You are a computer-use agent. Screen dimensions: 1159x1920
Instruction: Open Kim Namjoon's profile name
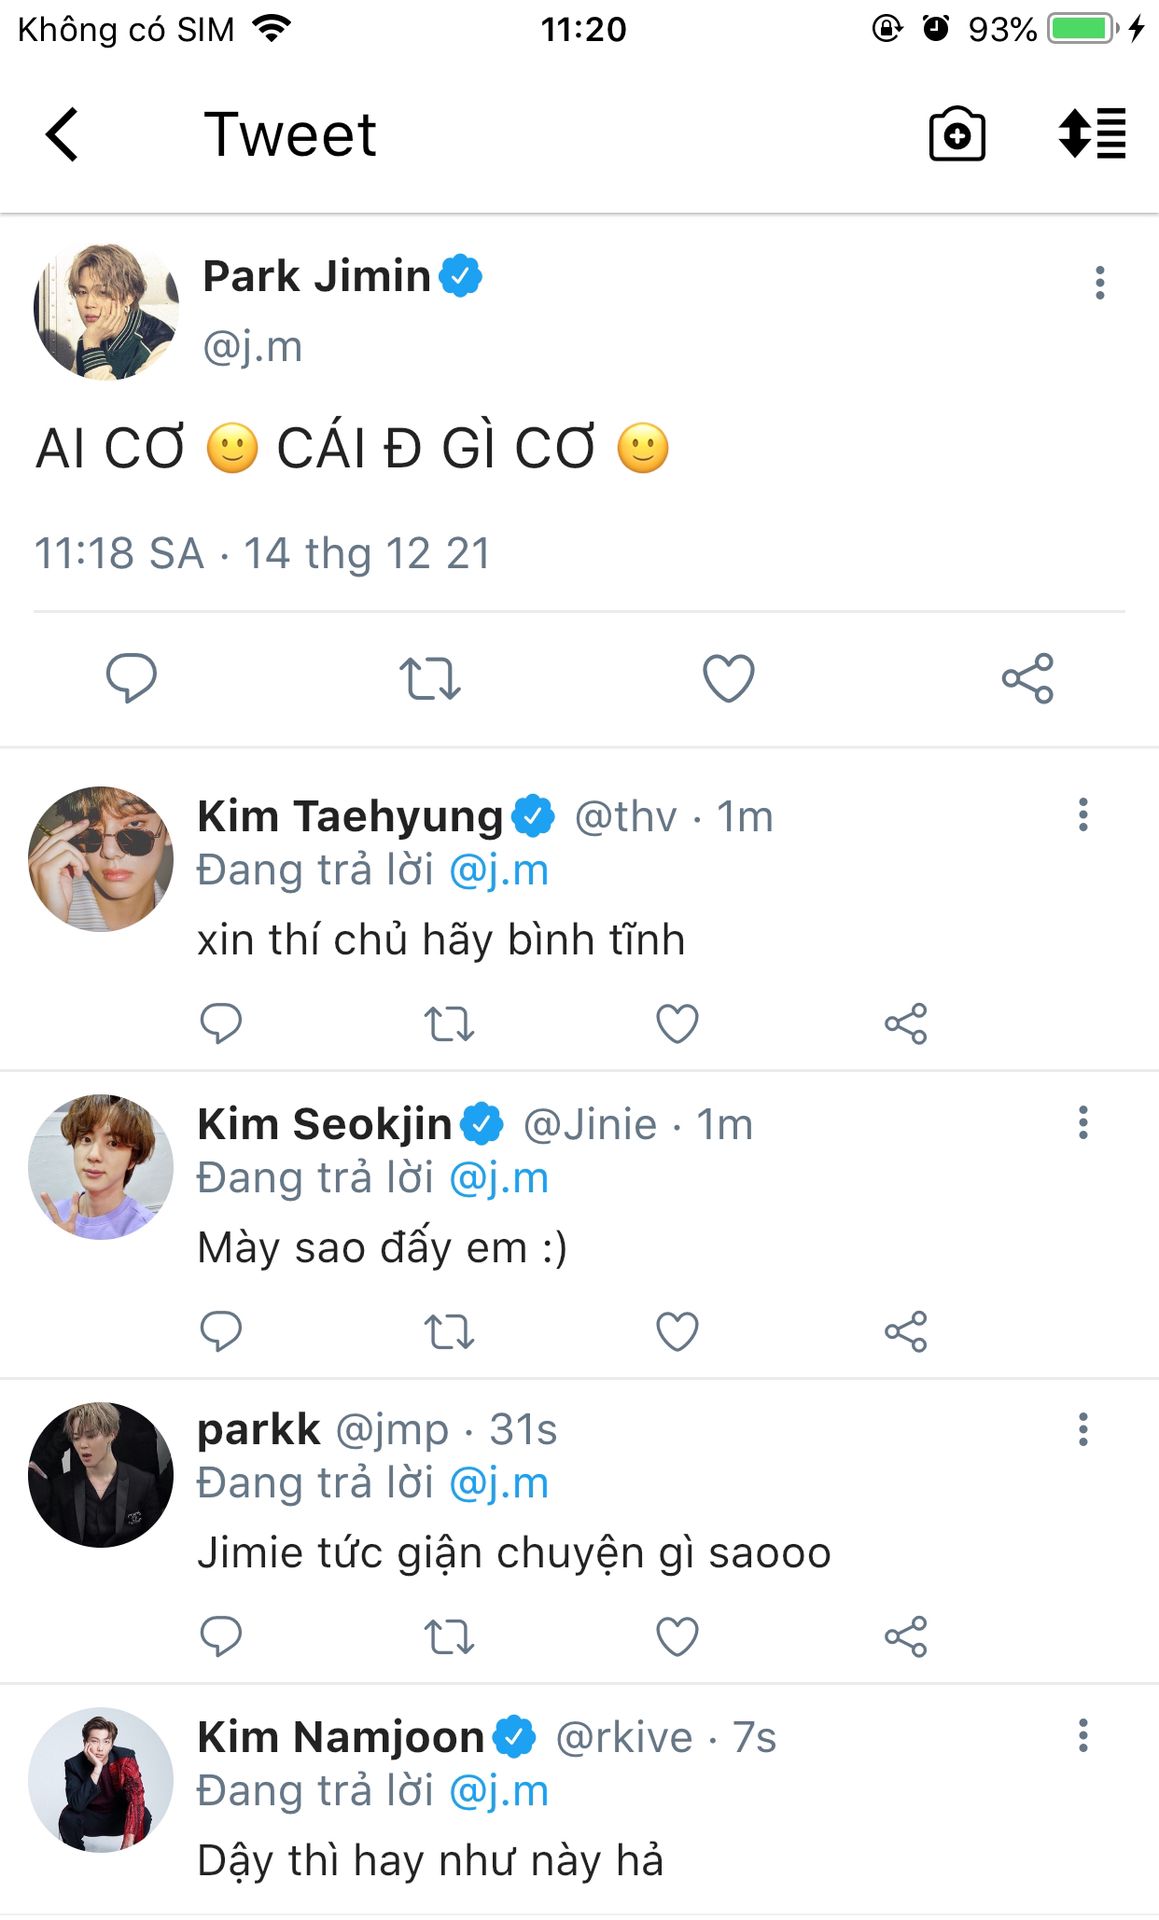click(340, 1737)
